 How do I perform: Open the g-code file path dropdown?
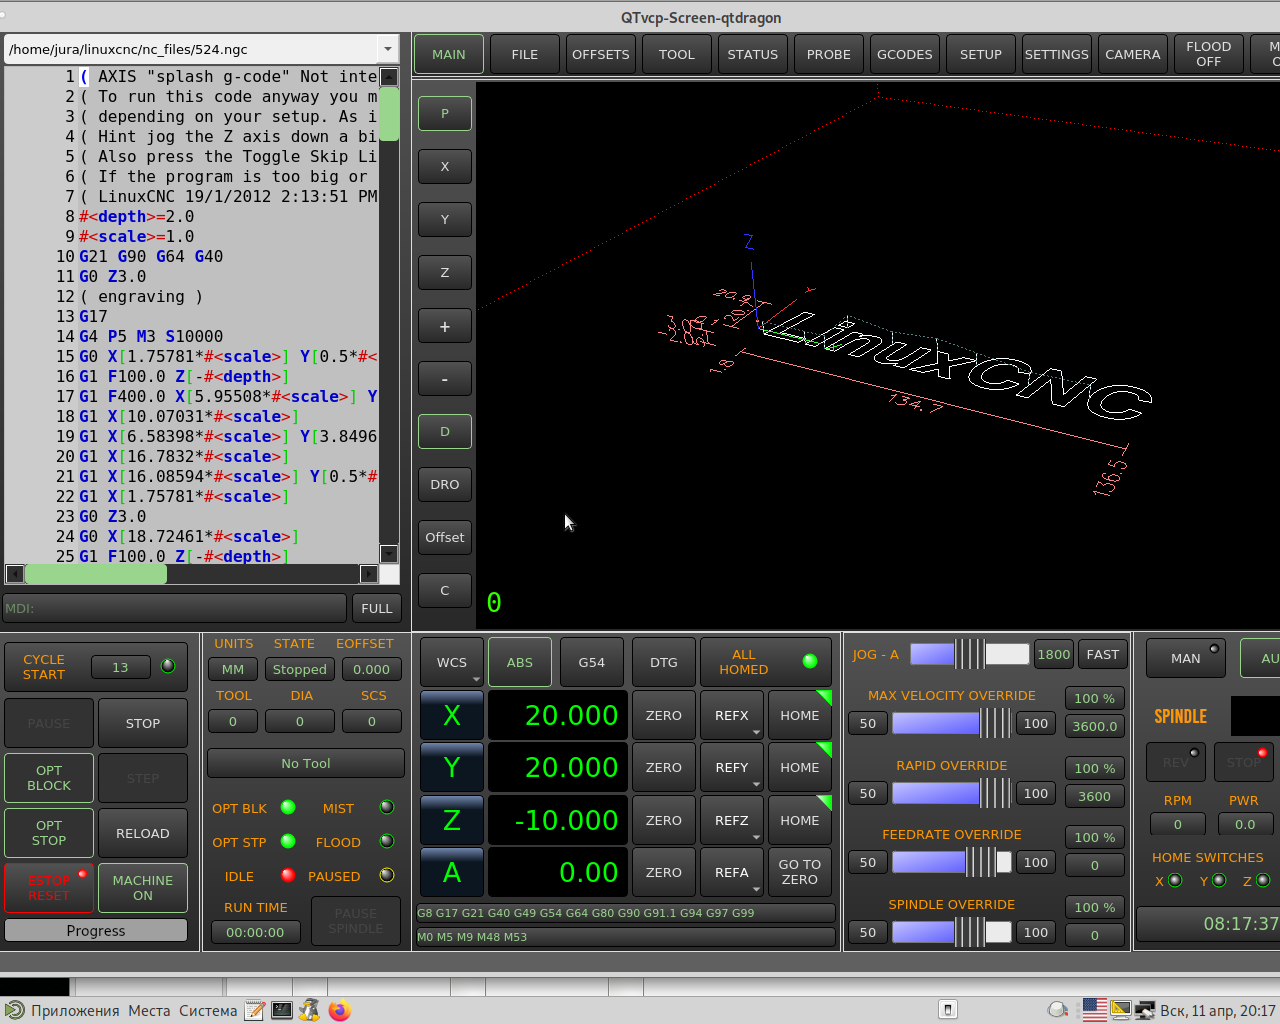(388, 49)
